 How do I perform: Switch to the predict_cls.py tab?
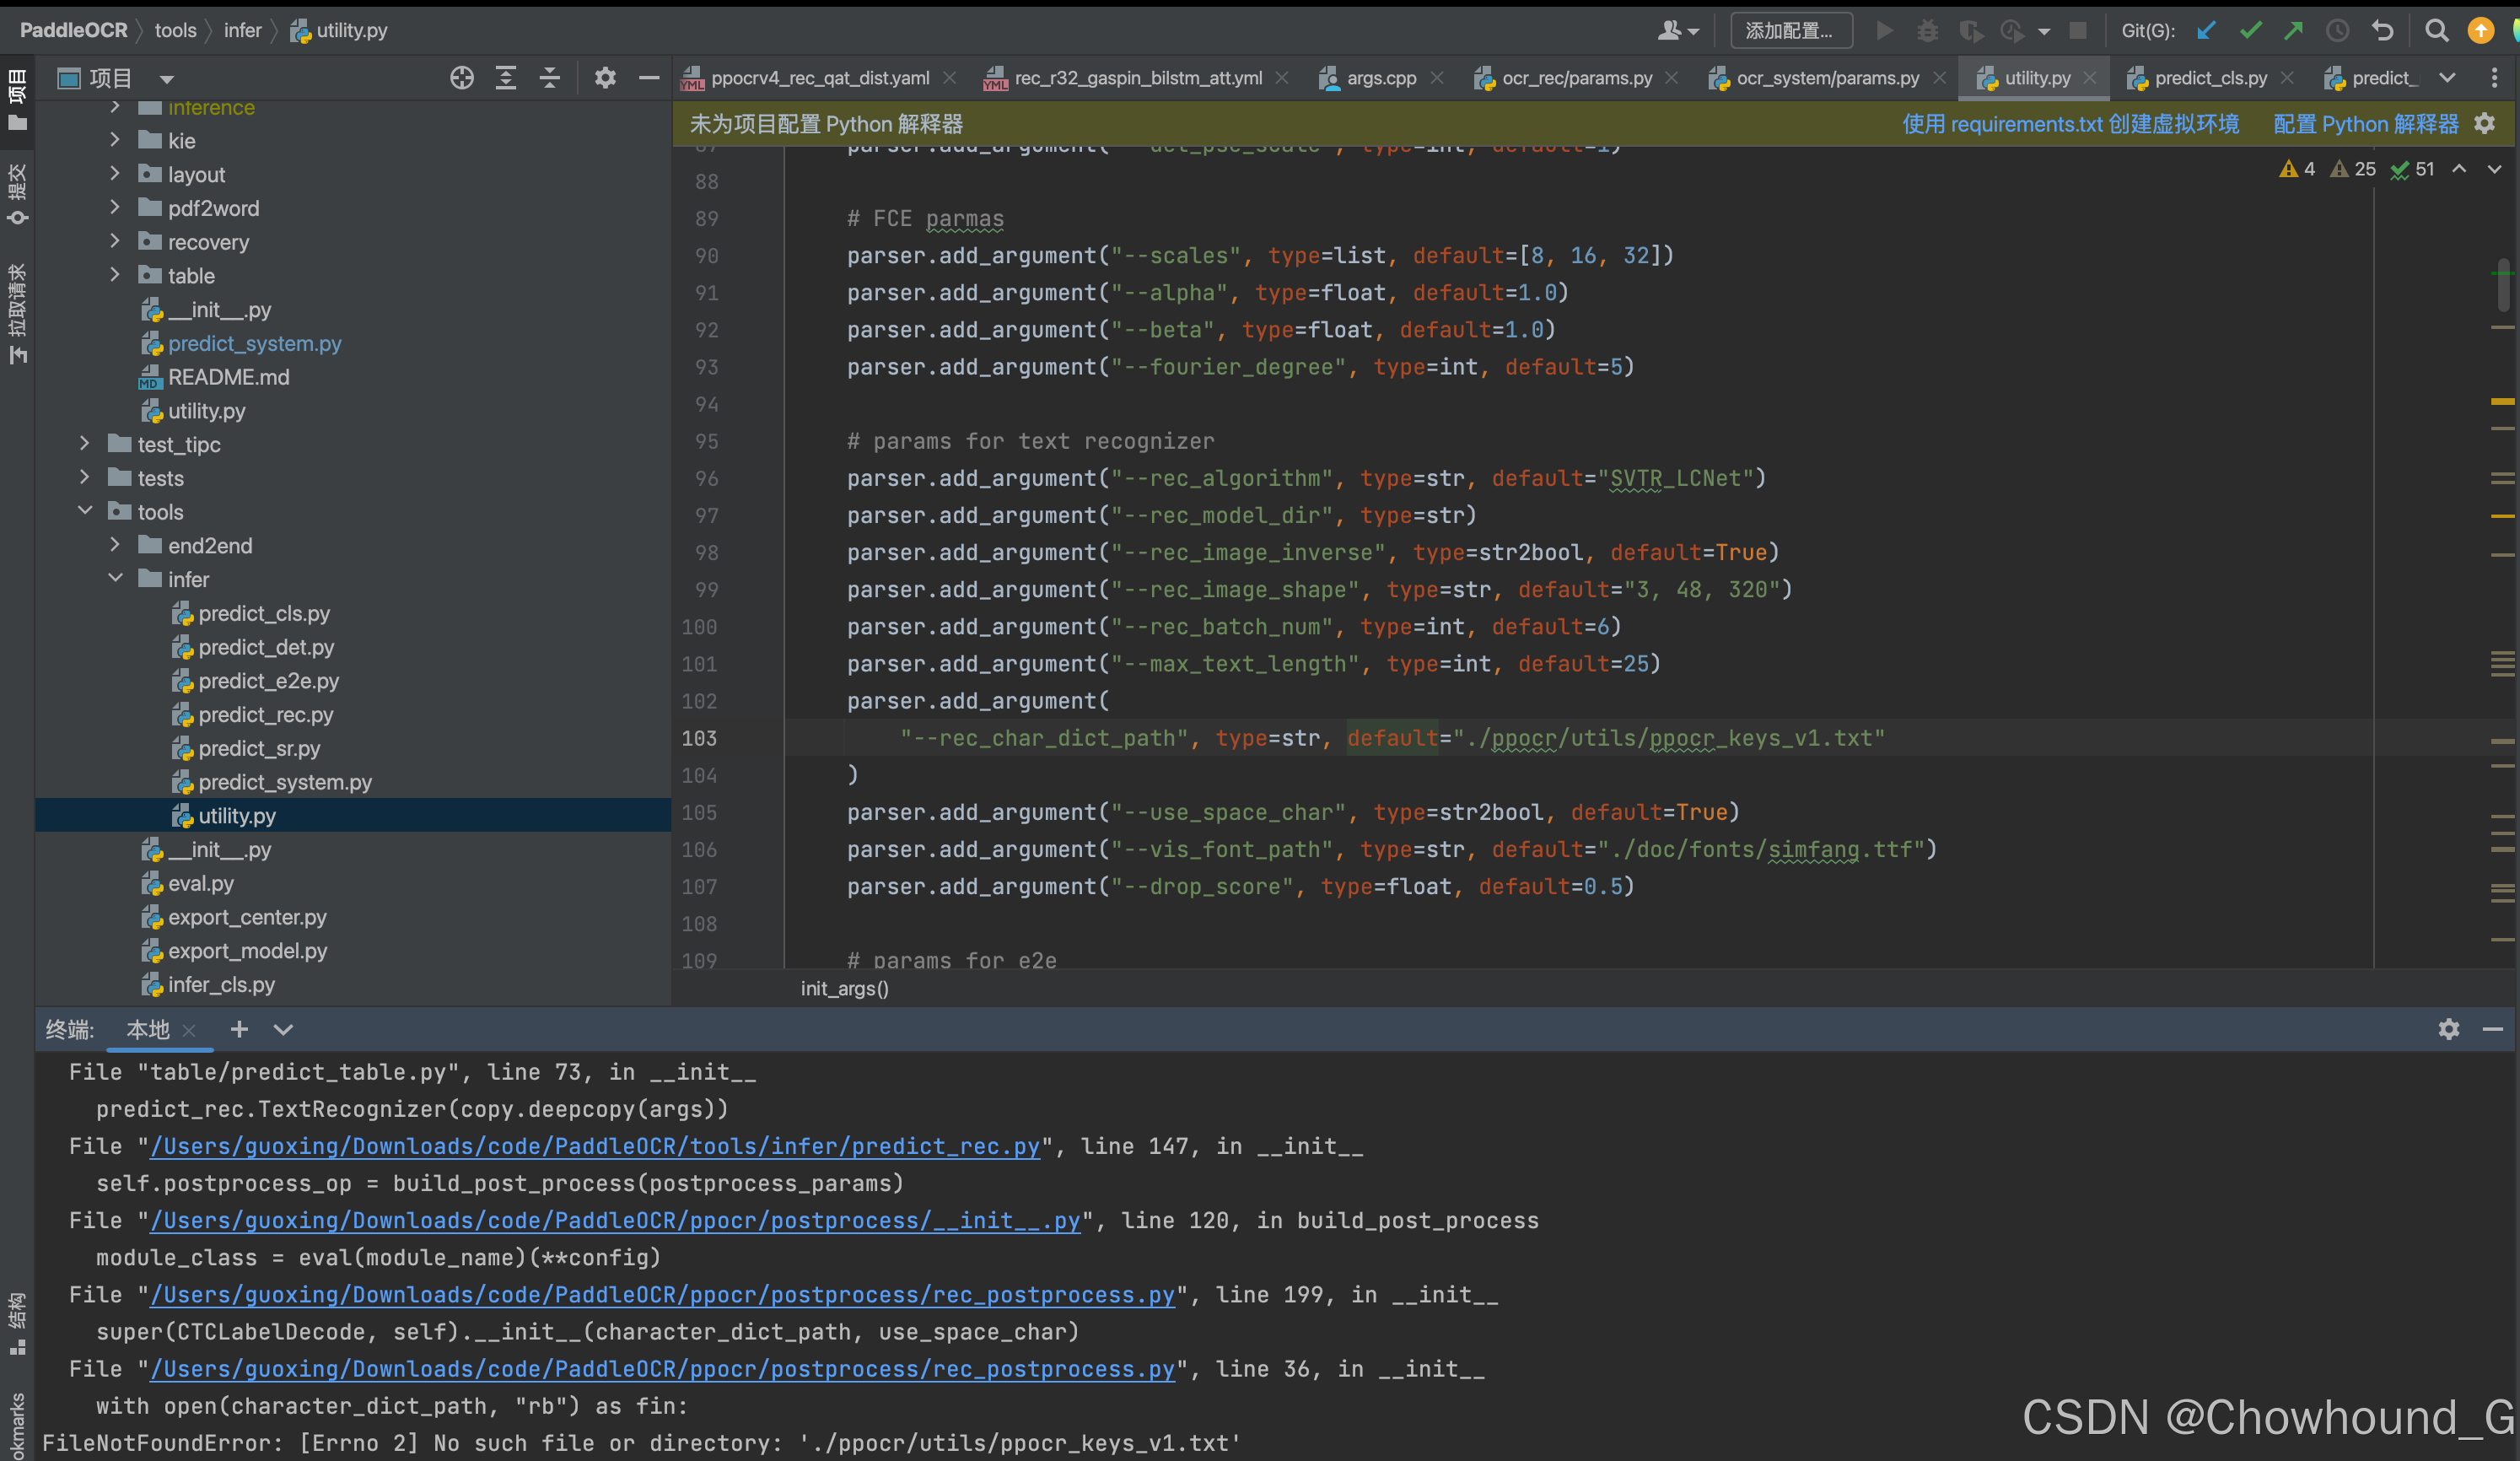tap(2209, 78)
